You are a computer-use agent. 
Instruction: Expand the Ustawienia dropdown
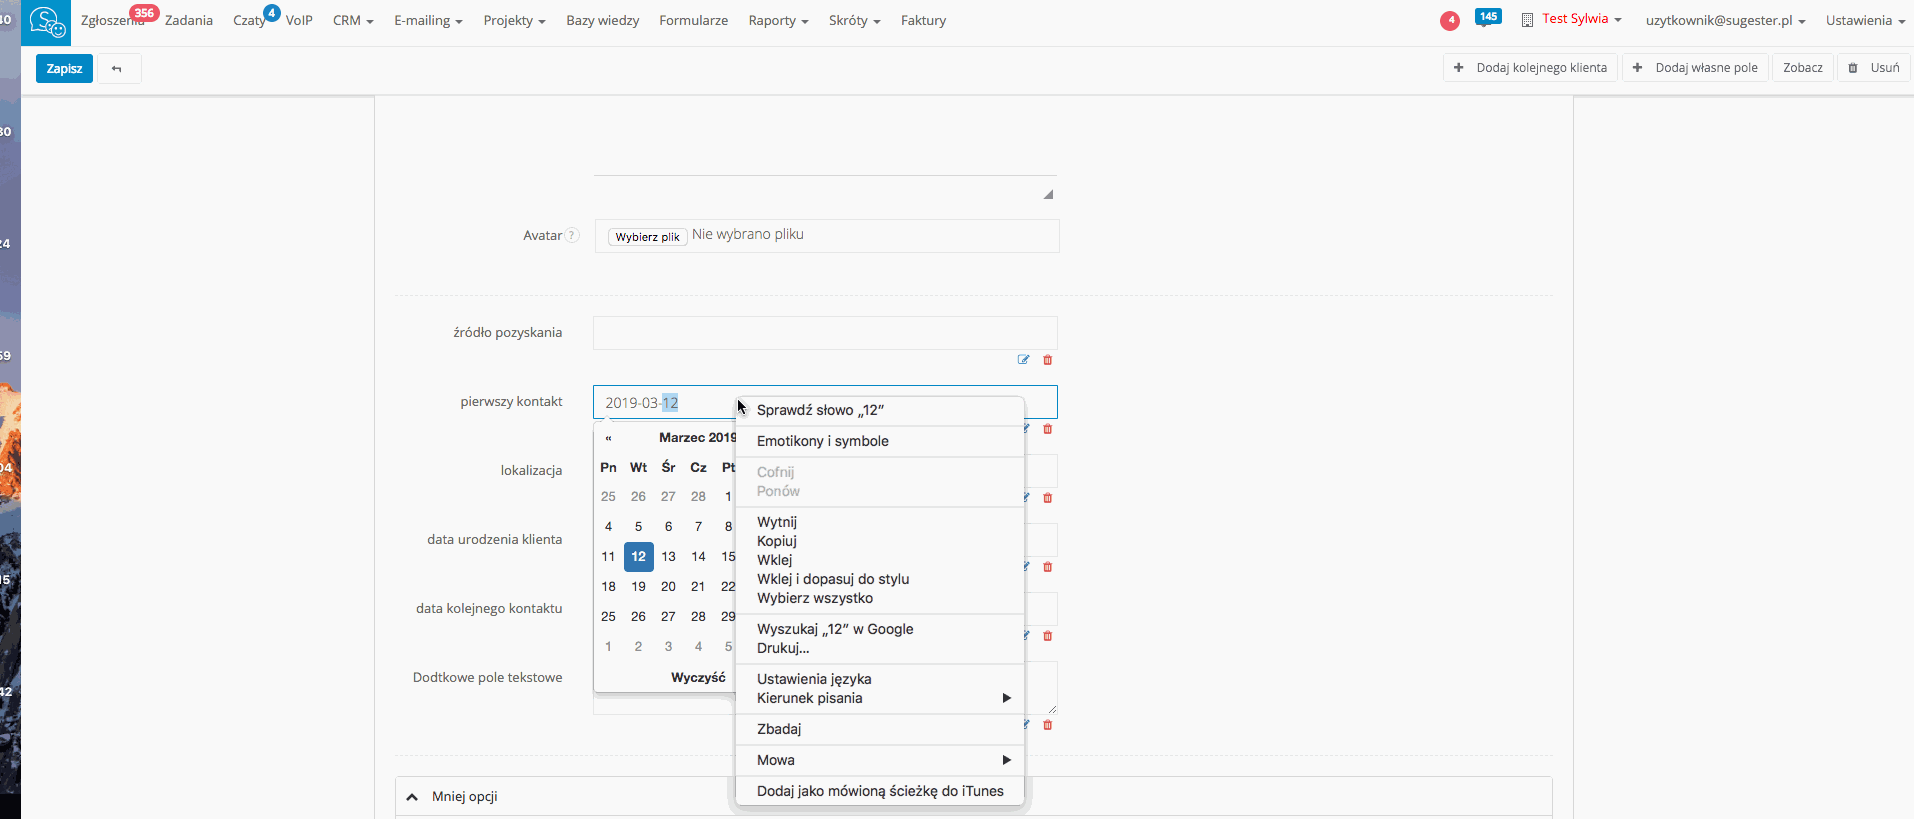coord(1864,20)
